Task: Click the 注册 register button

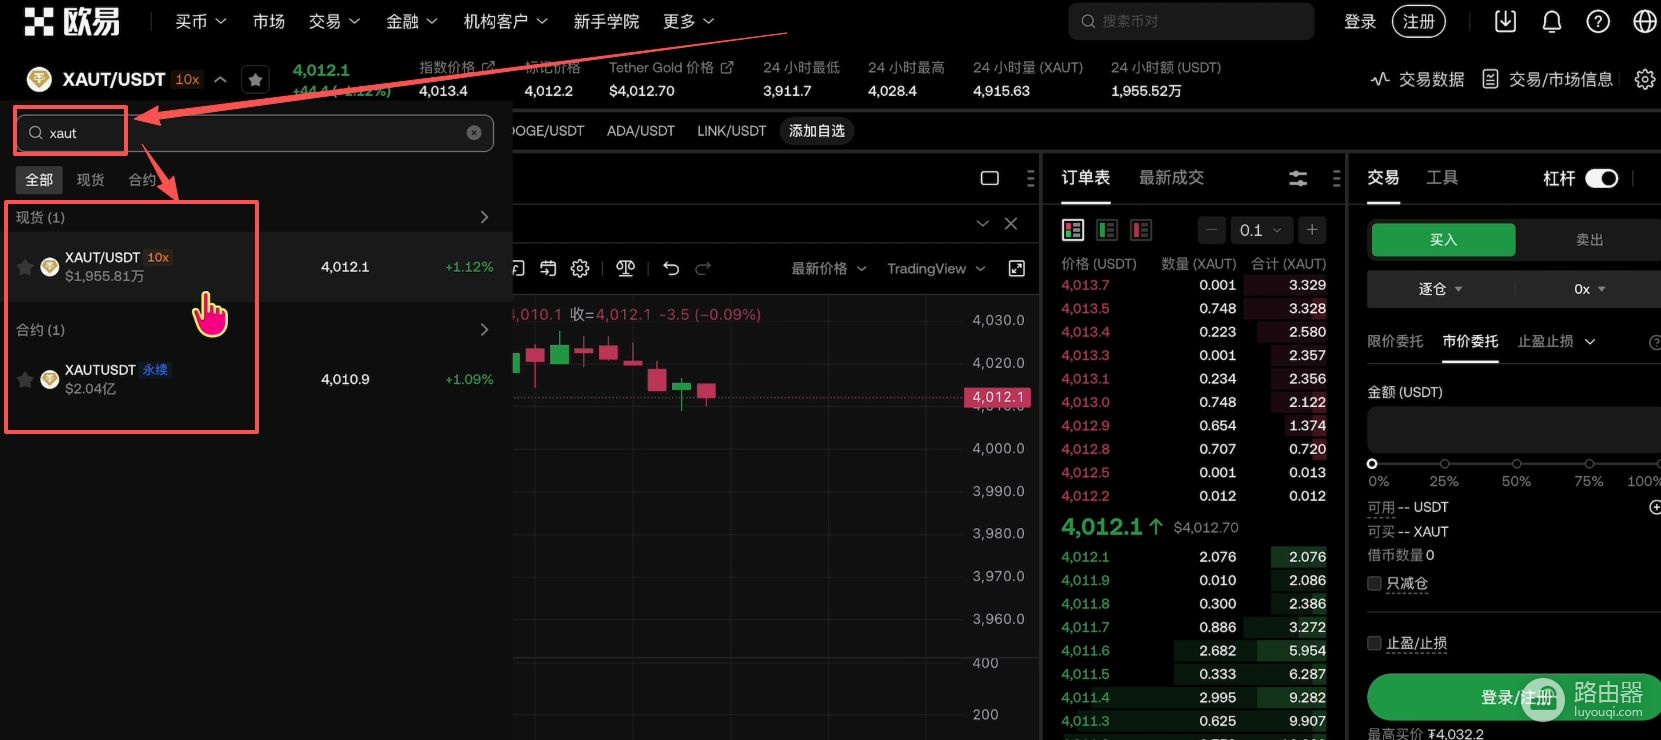Action: (1419, 21)
